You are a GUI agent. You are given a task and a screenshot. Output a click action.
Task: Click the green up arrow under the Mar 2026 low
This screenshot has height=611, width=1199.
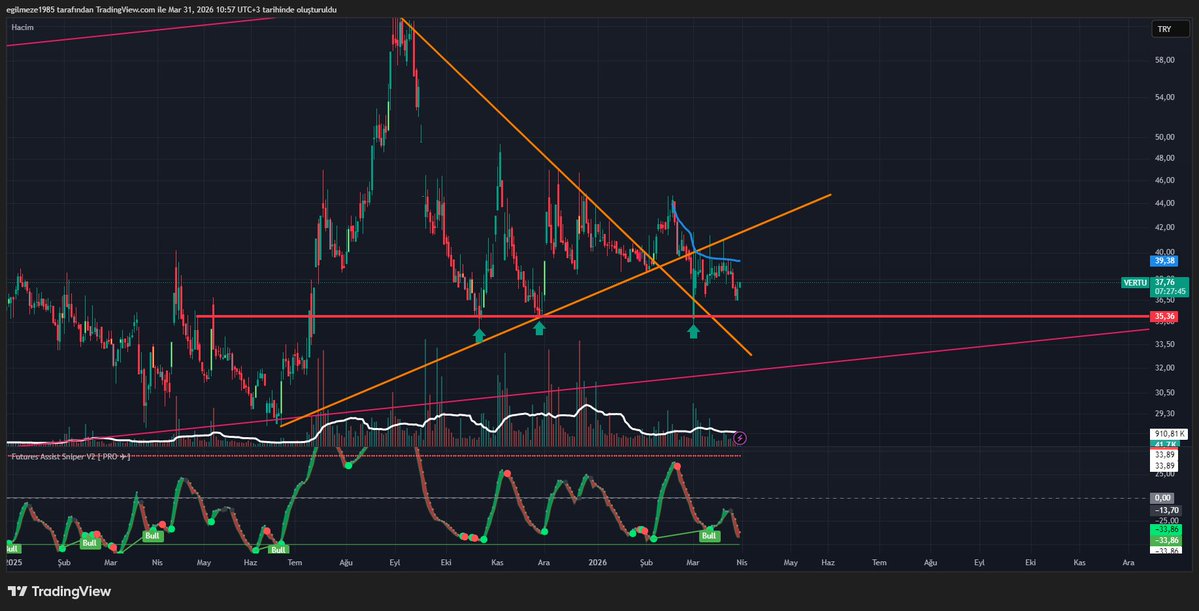pos(694,331)
